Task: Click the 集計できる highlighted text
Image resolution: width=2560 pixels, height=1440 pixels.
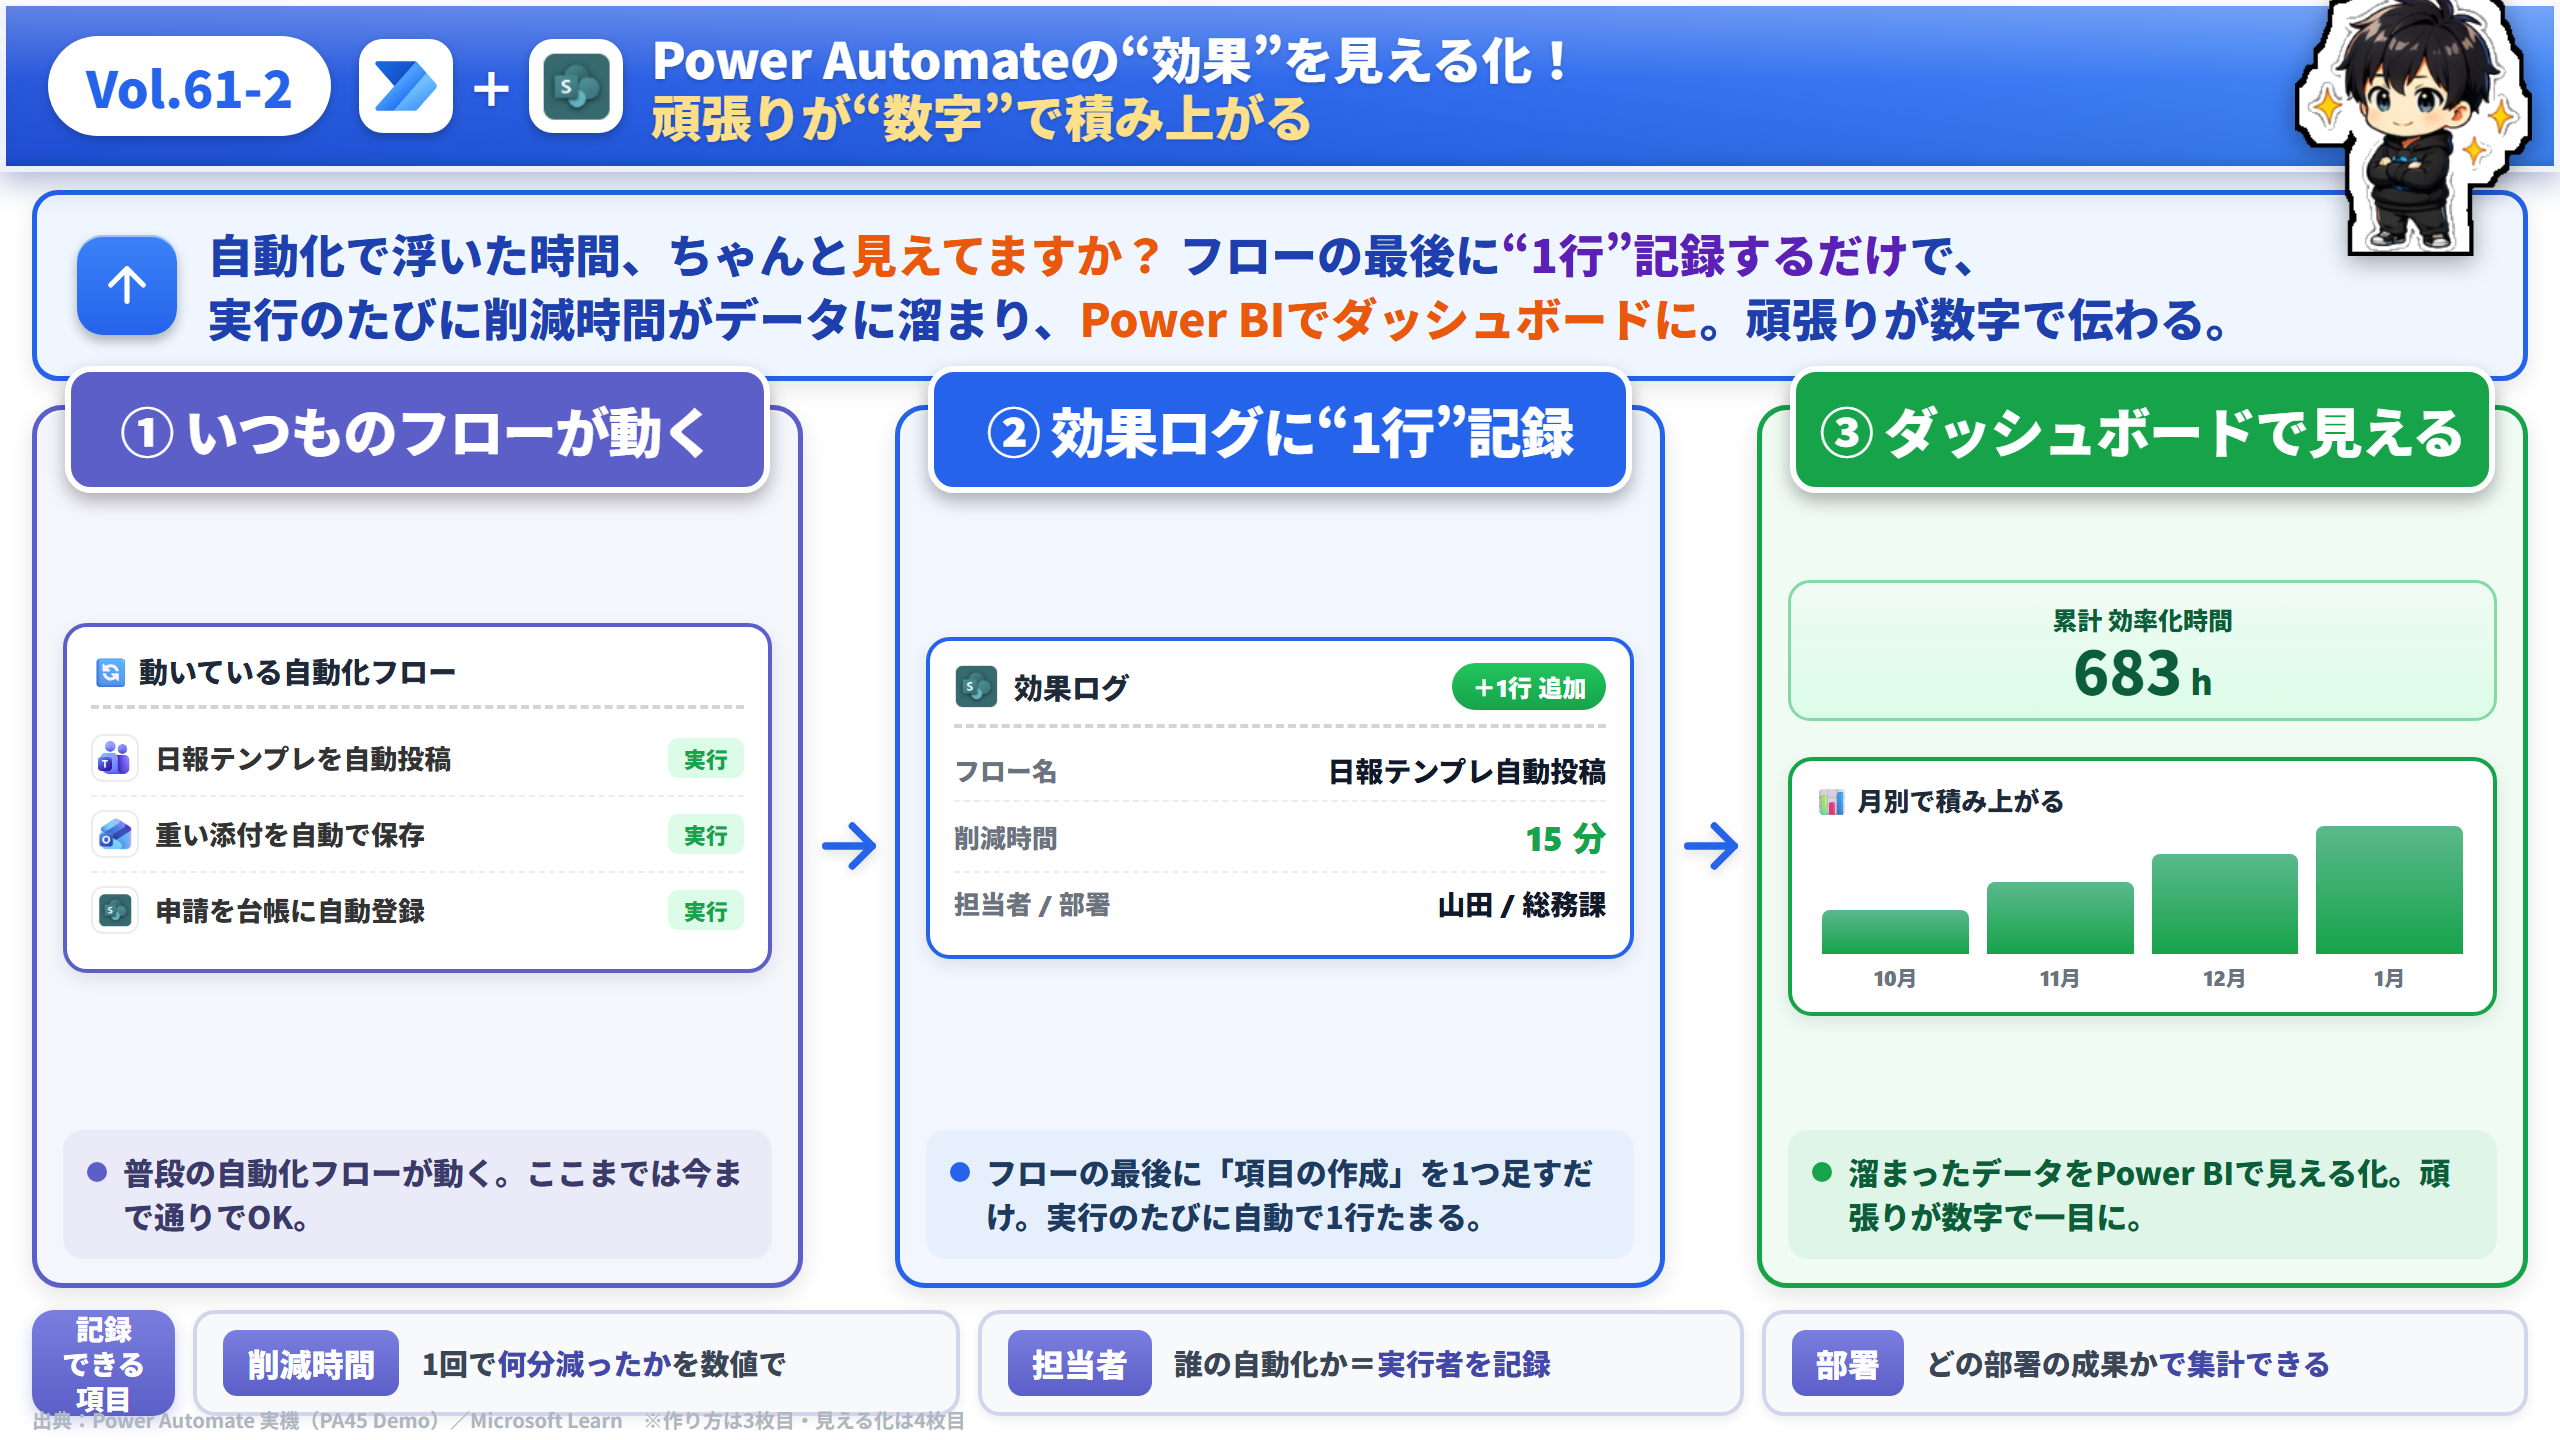Action: click(2257, 1363)
